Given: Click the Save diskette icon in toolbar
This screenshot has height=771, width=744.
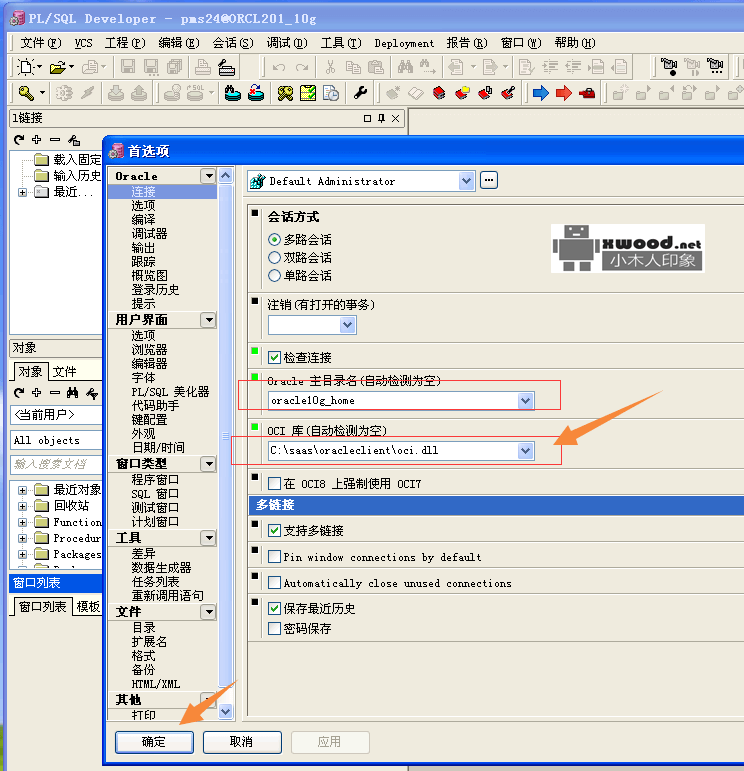Looking at the screenshot, I should click(x=128, y=67).
